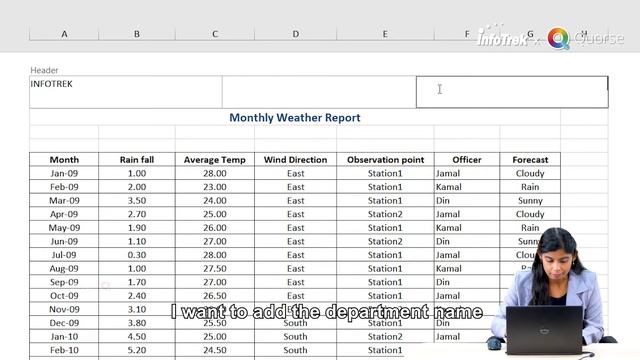Click the Month column heading cell

64,160
